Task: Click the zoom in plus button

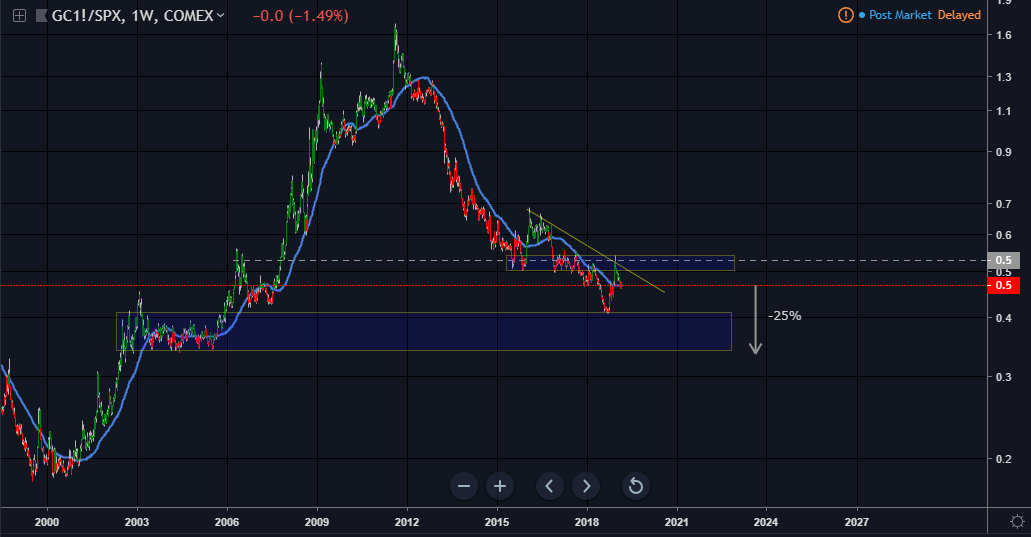Action: (x=500, y=487)
